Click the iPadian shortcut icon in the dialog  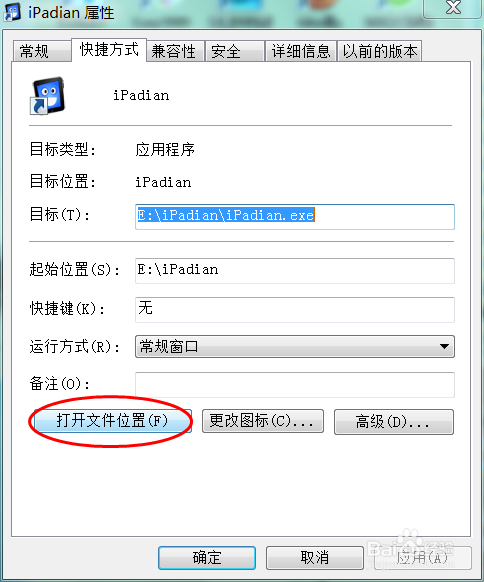pos(47,96)
